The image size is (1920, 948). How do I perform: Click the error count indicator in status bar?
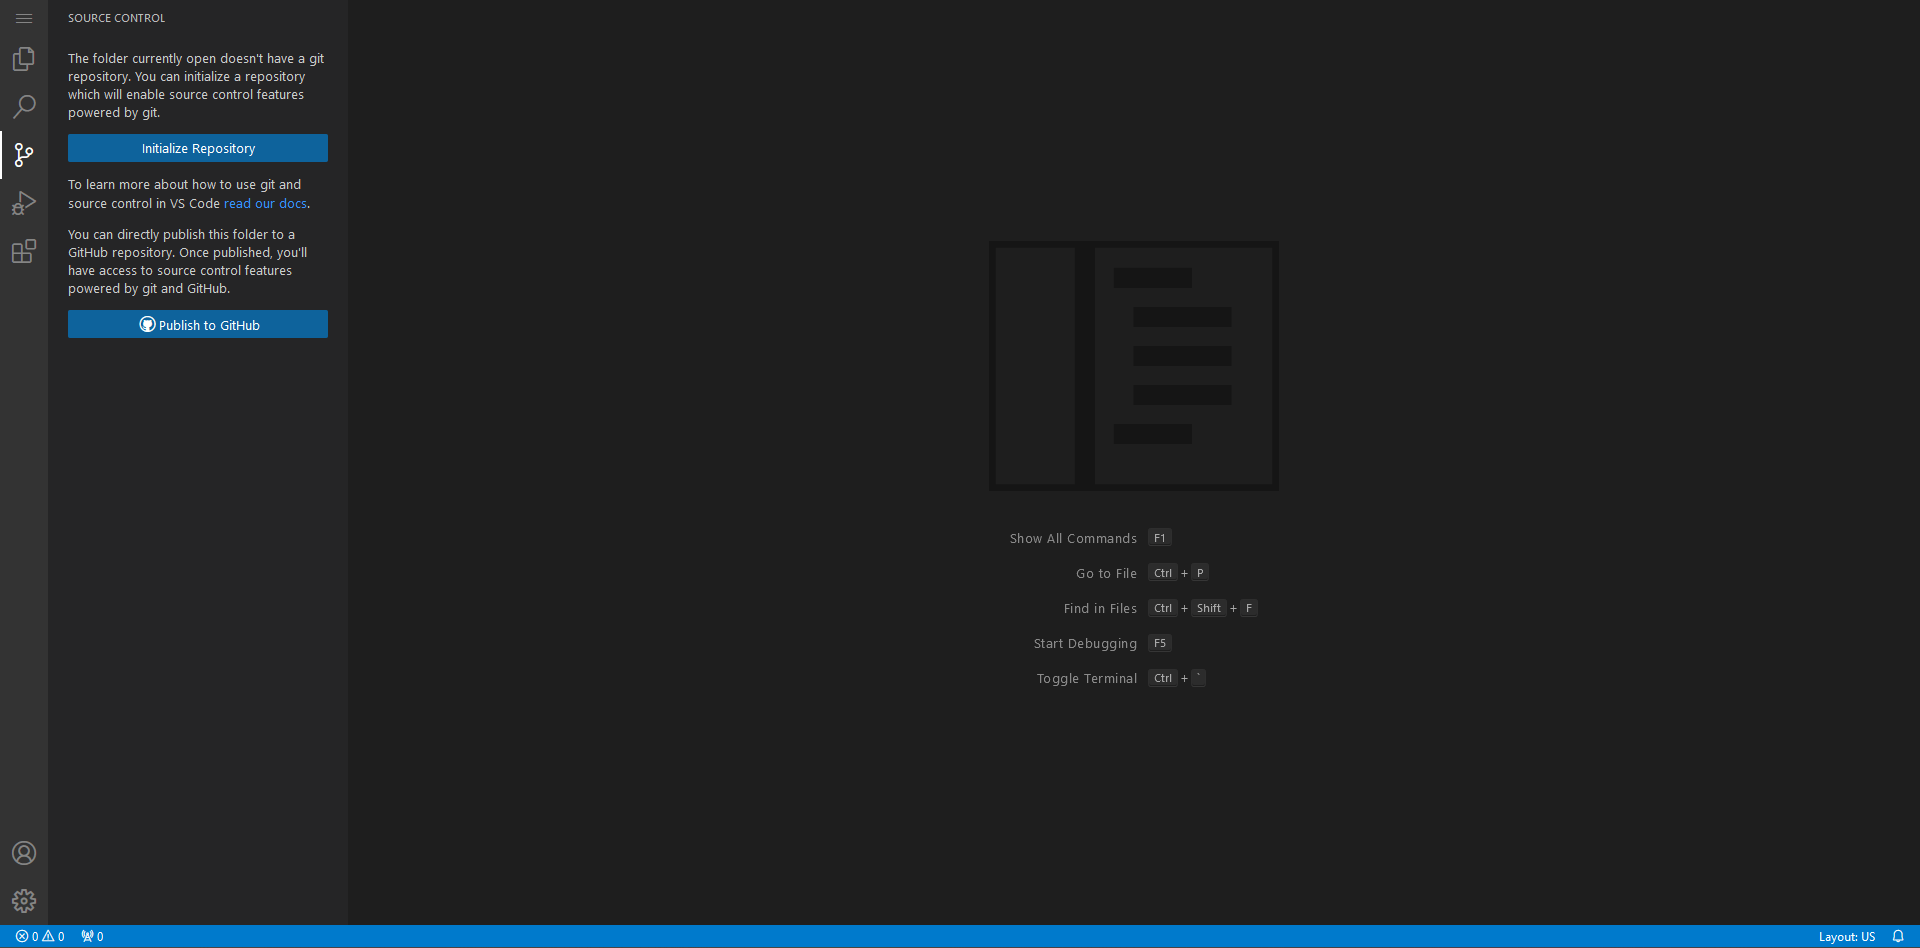tap(30, 936)
